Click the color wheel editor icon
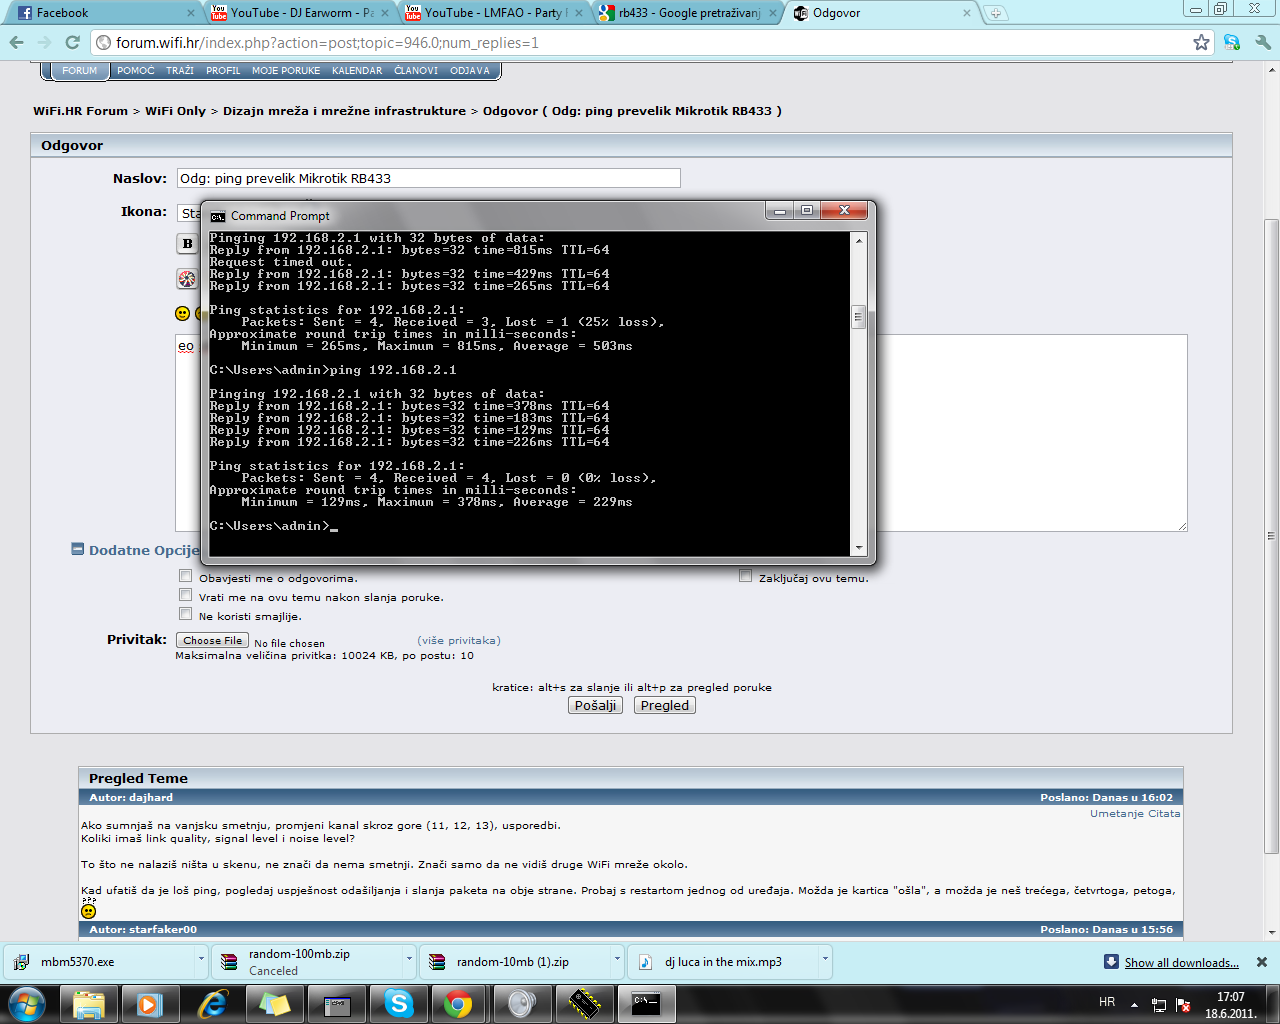The image size is (1280, 1024). point(187,279)
